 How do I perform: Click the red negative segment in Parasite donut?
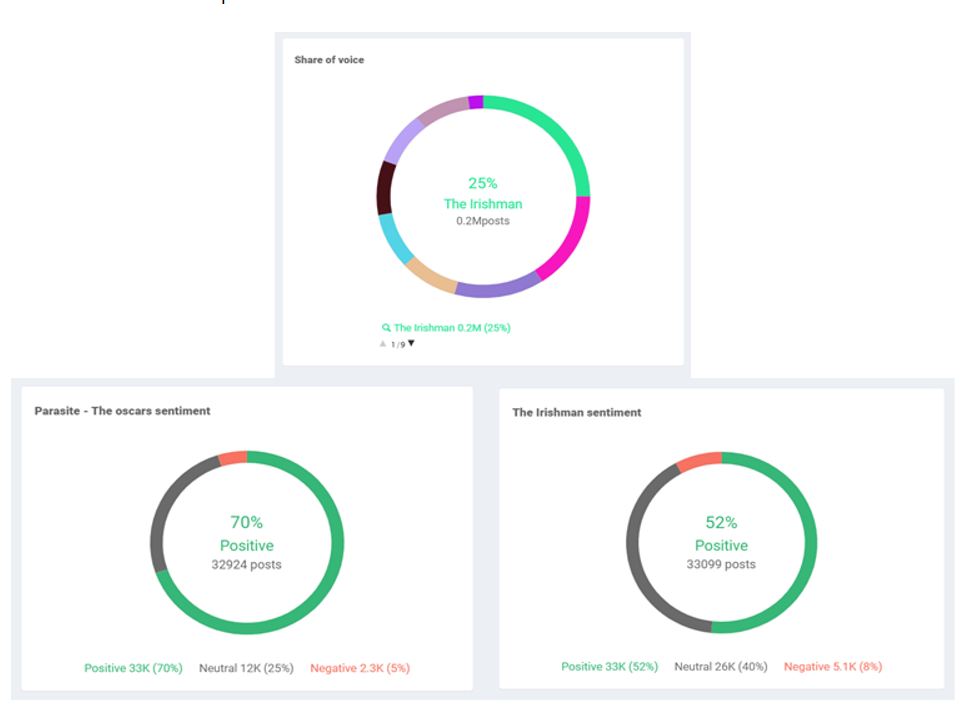(x=233, y=458)
